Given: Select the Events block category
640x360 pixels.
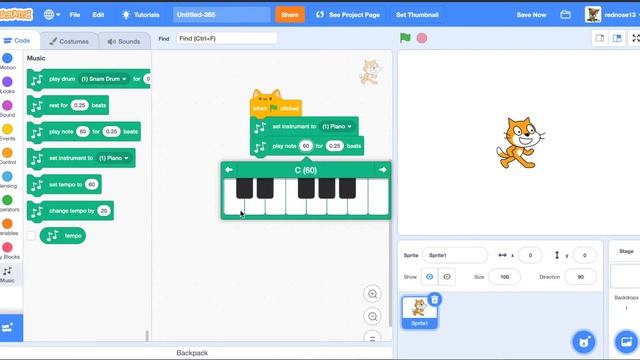Looking at the screenshot, I should 8,132.
